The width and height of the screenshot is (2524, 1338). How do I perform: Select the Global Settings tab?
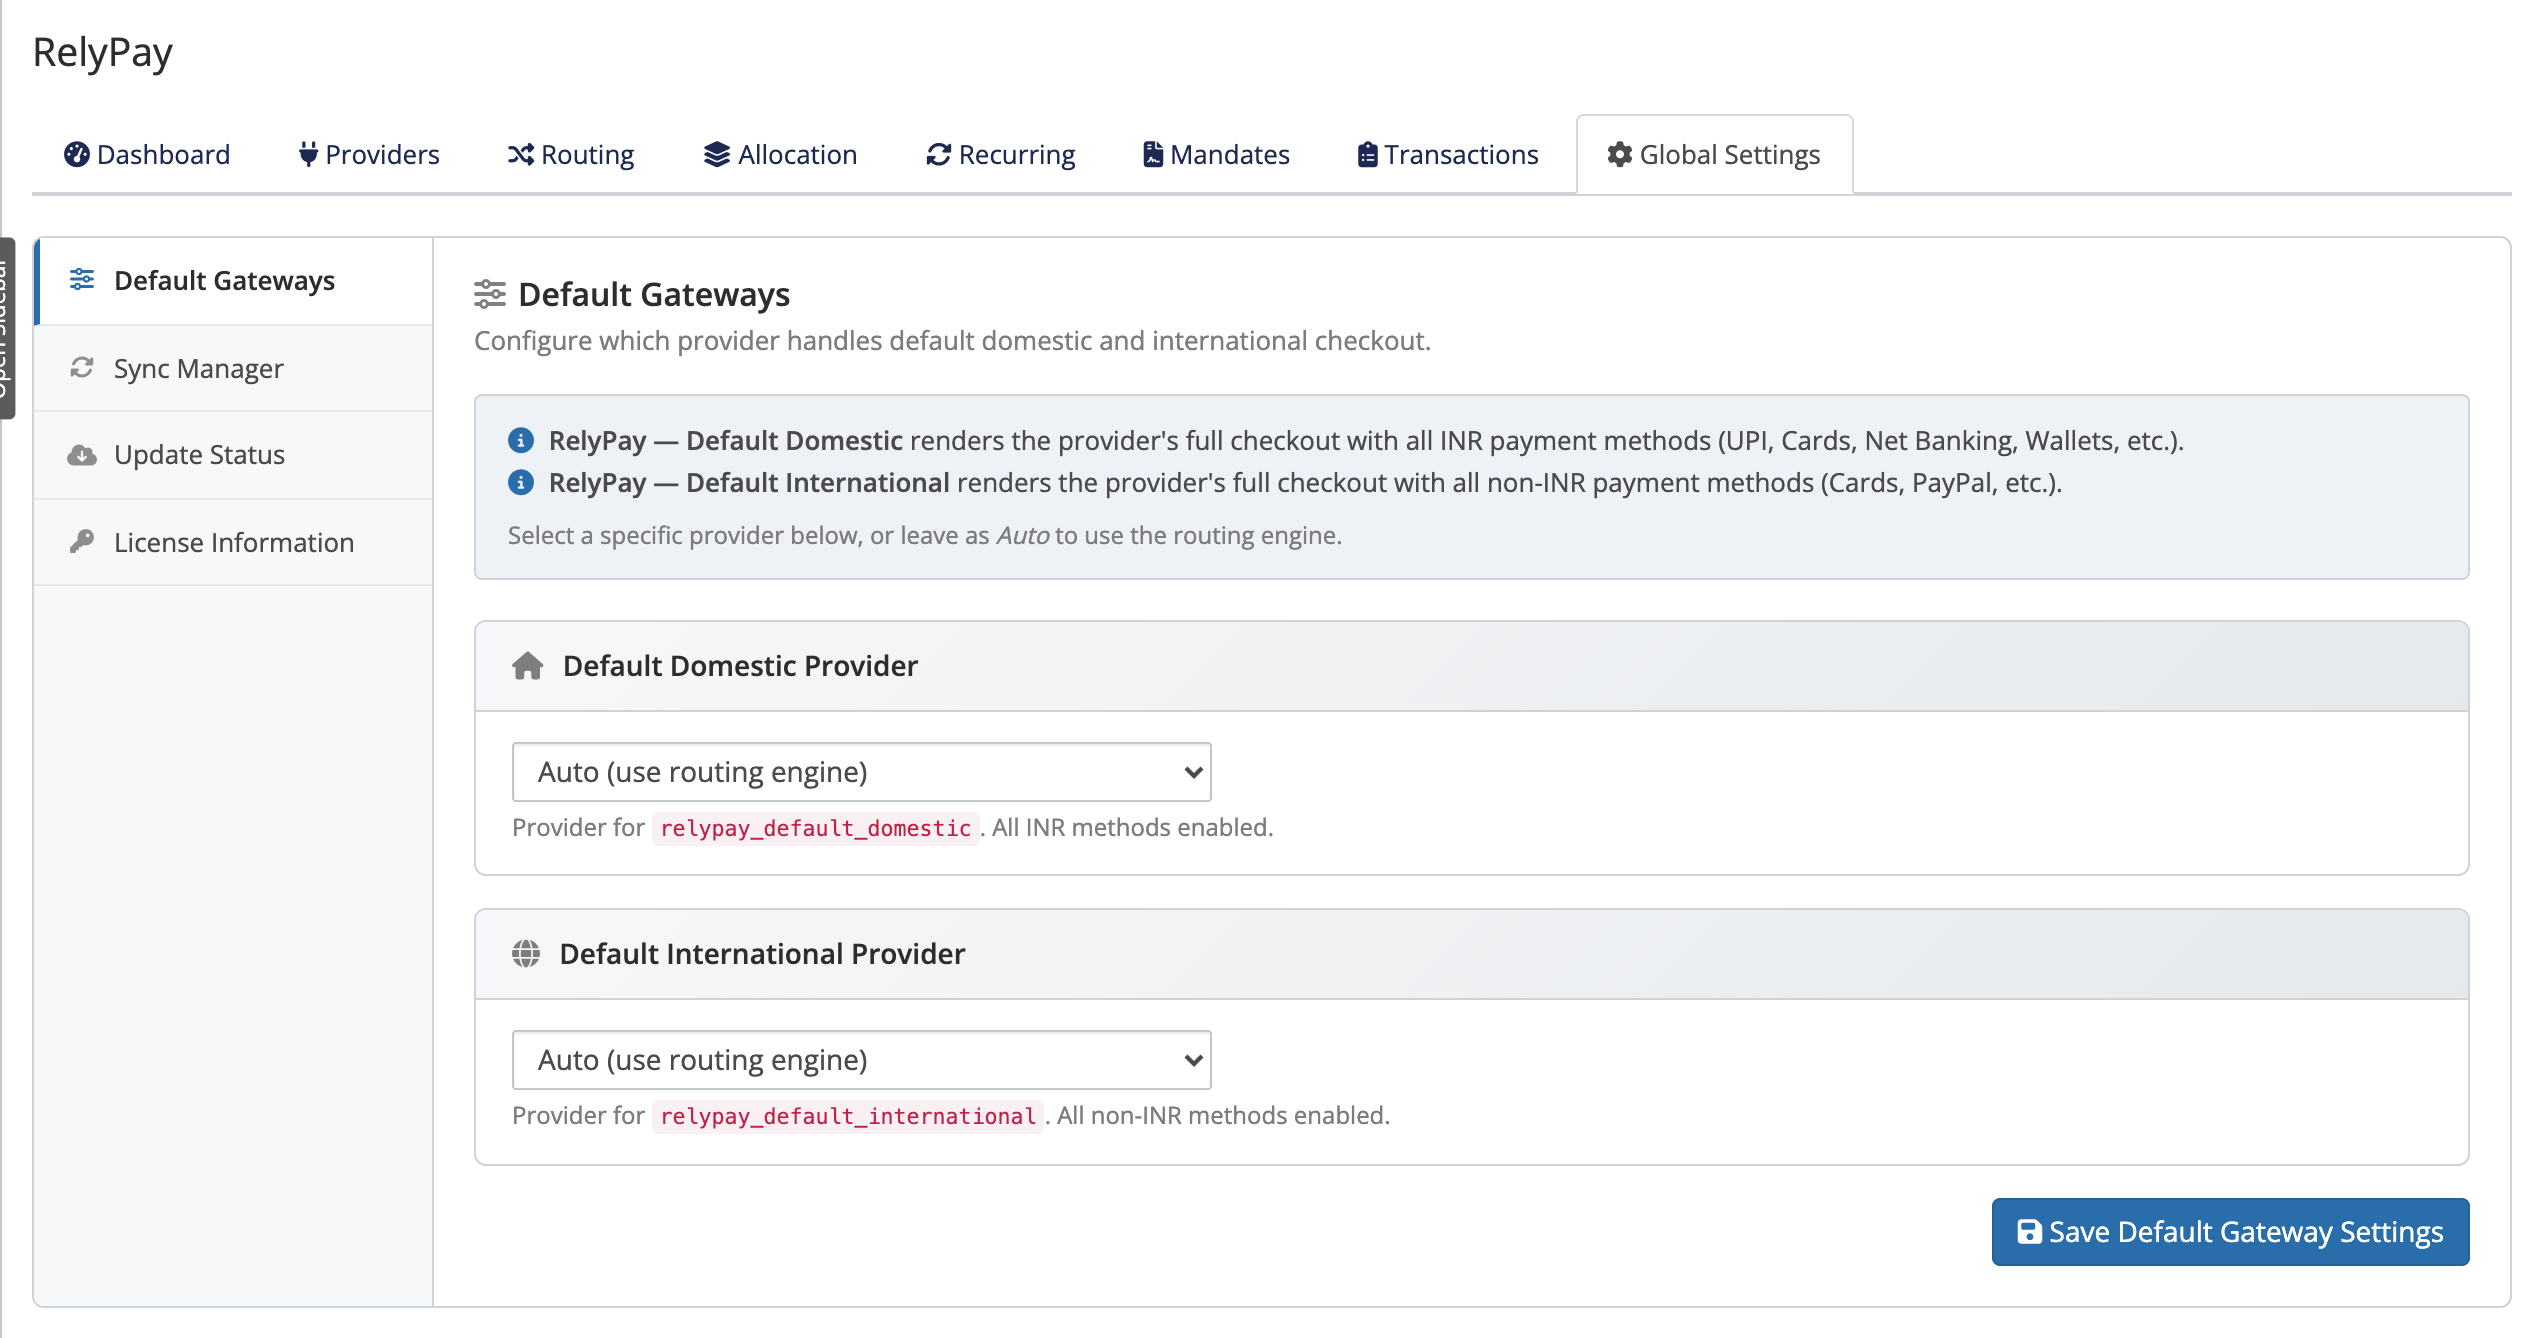tap(1714, 154)
